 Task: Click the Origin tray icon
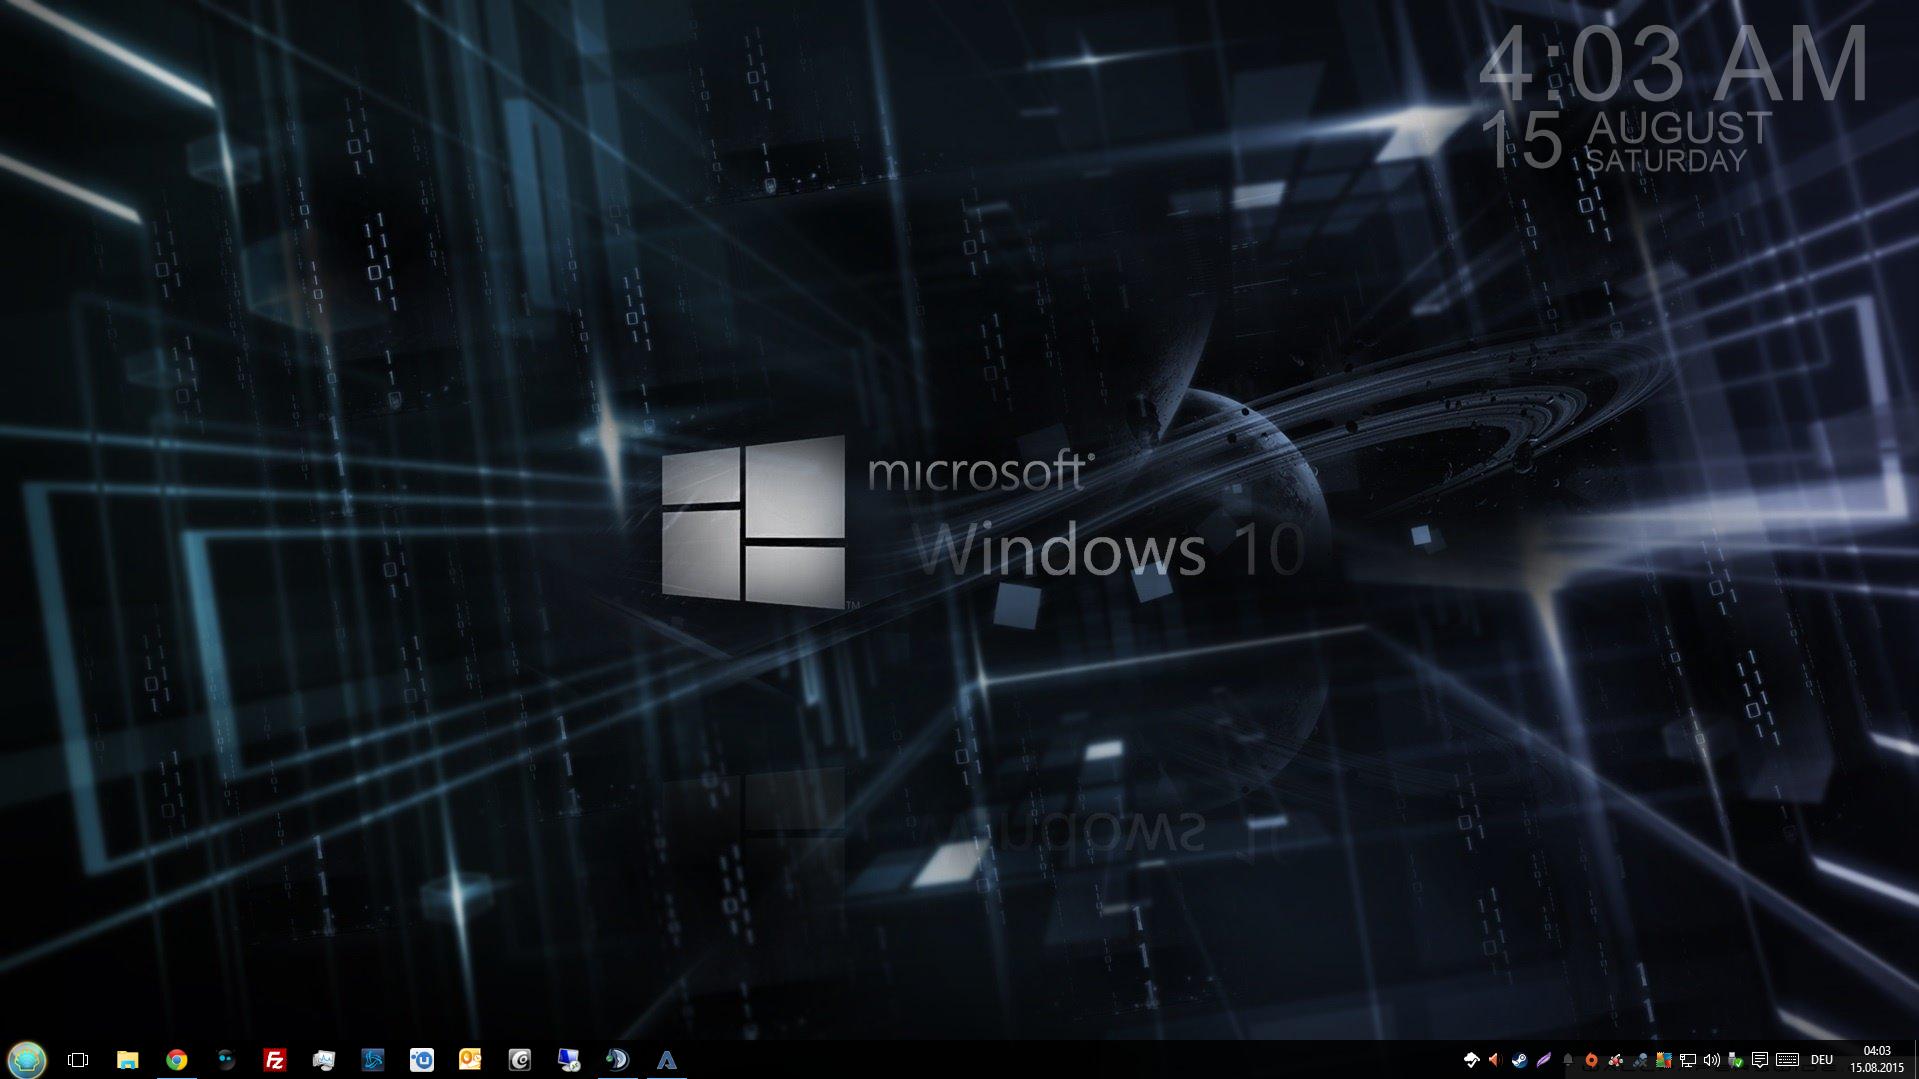(1591, 1060)
